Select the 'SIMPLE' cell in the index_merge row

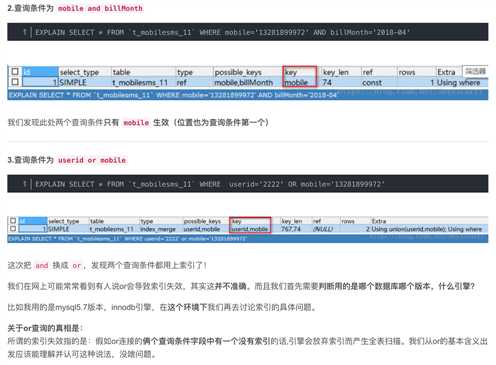59,229
